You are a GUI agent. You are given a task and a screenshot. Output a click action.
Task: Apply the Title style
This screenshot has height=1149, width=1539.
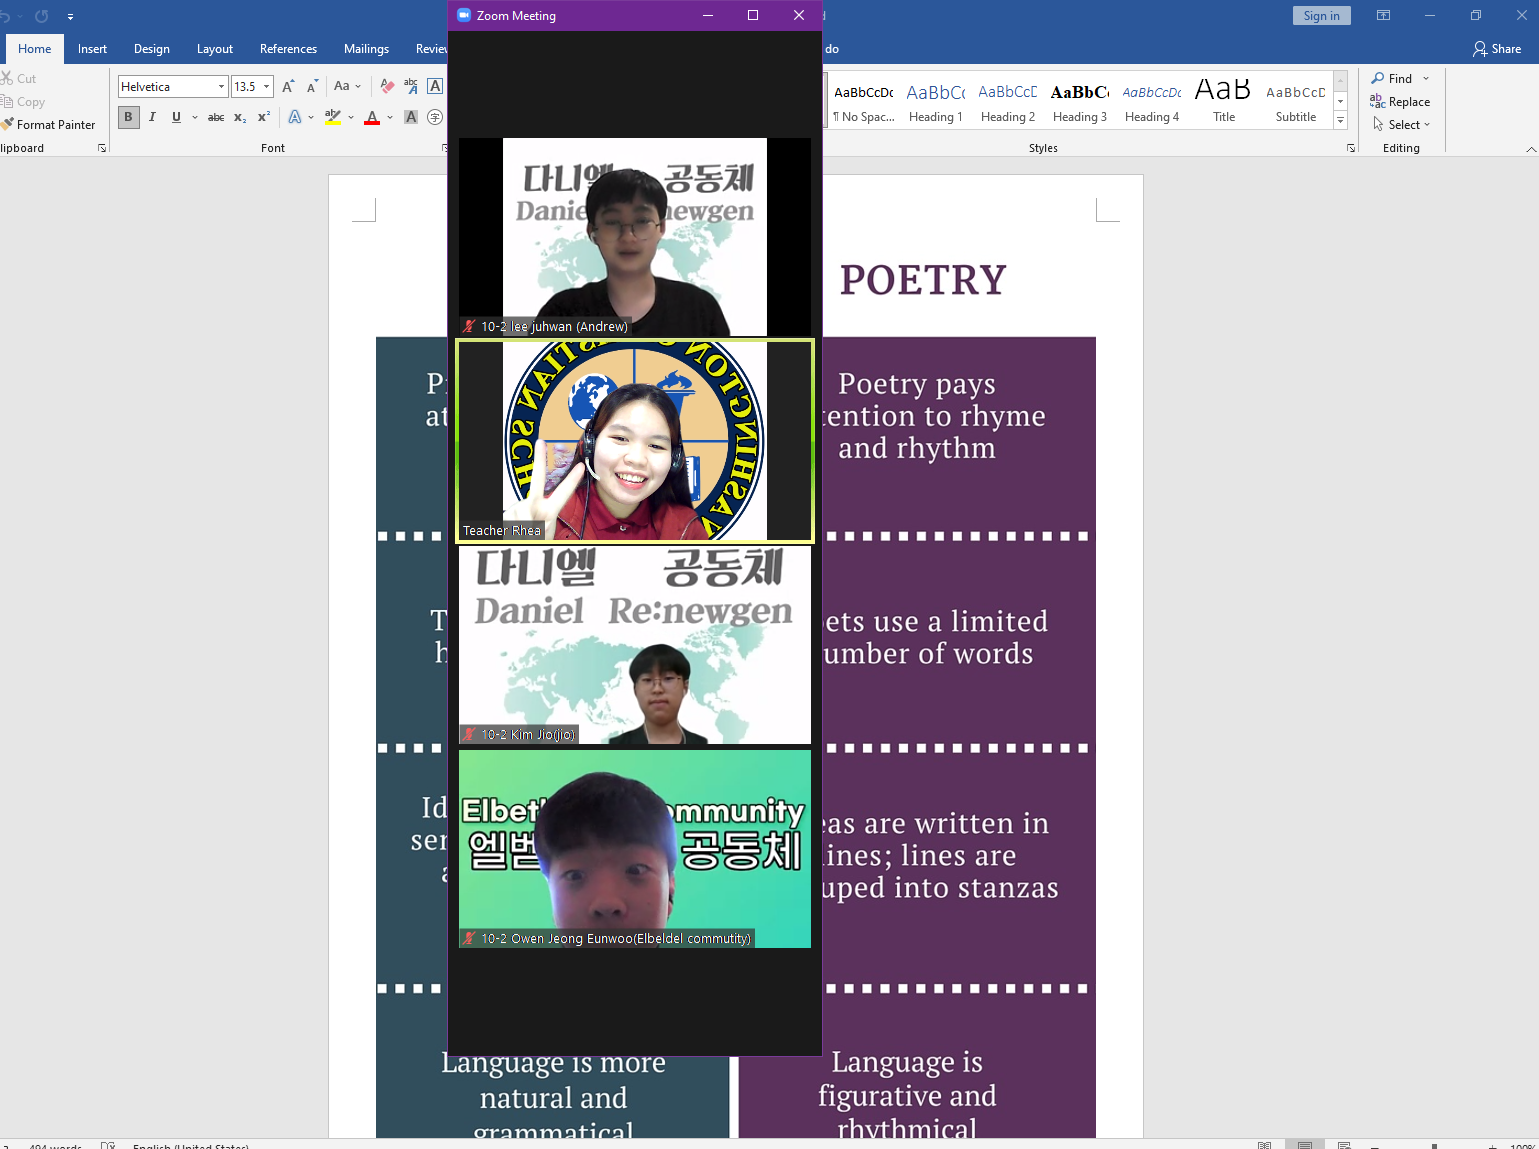click(1224, 102)
